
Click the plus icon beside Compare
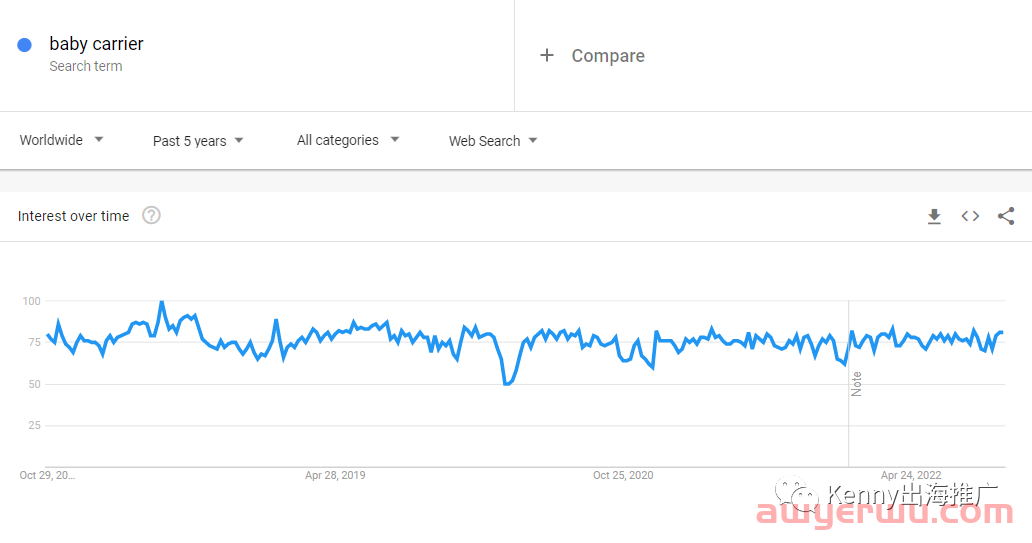click(547, 55)
